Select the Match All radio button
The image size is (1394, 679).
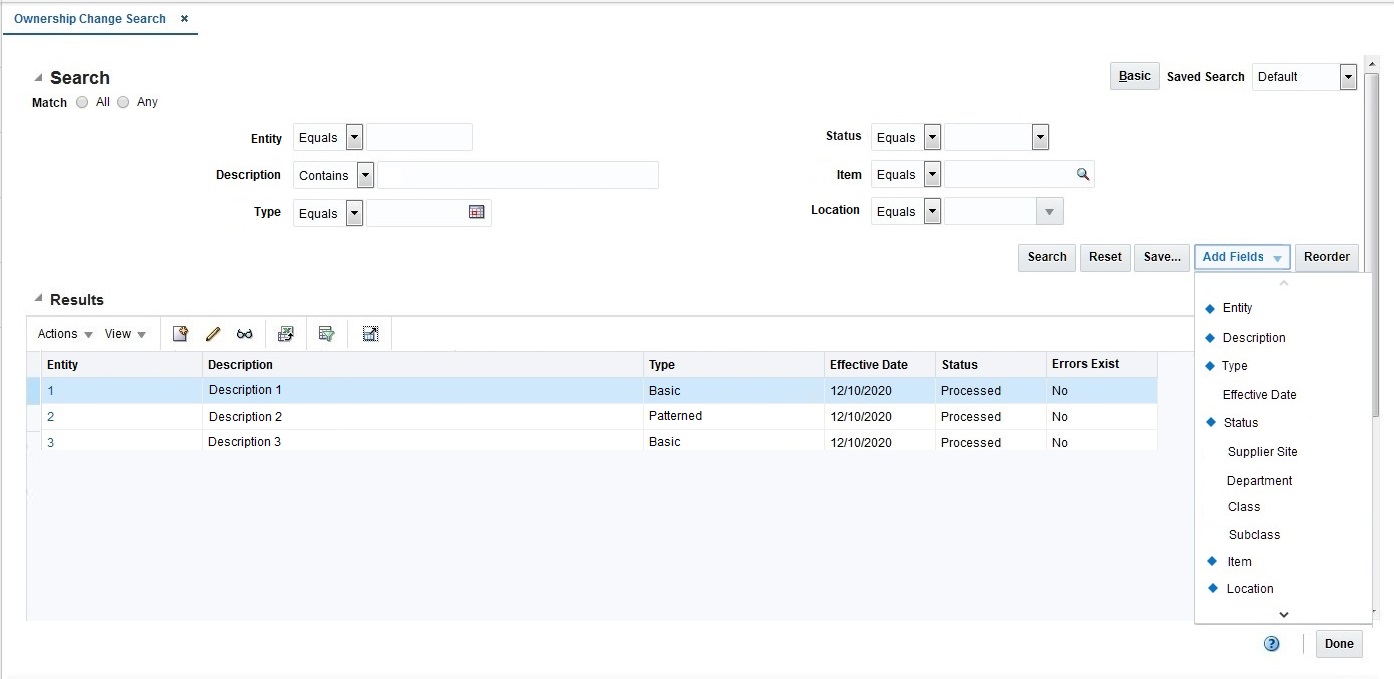tap(81, 101)
